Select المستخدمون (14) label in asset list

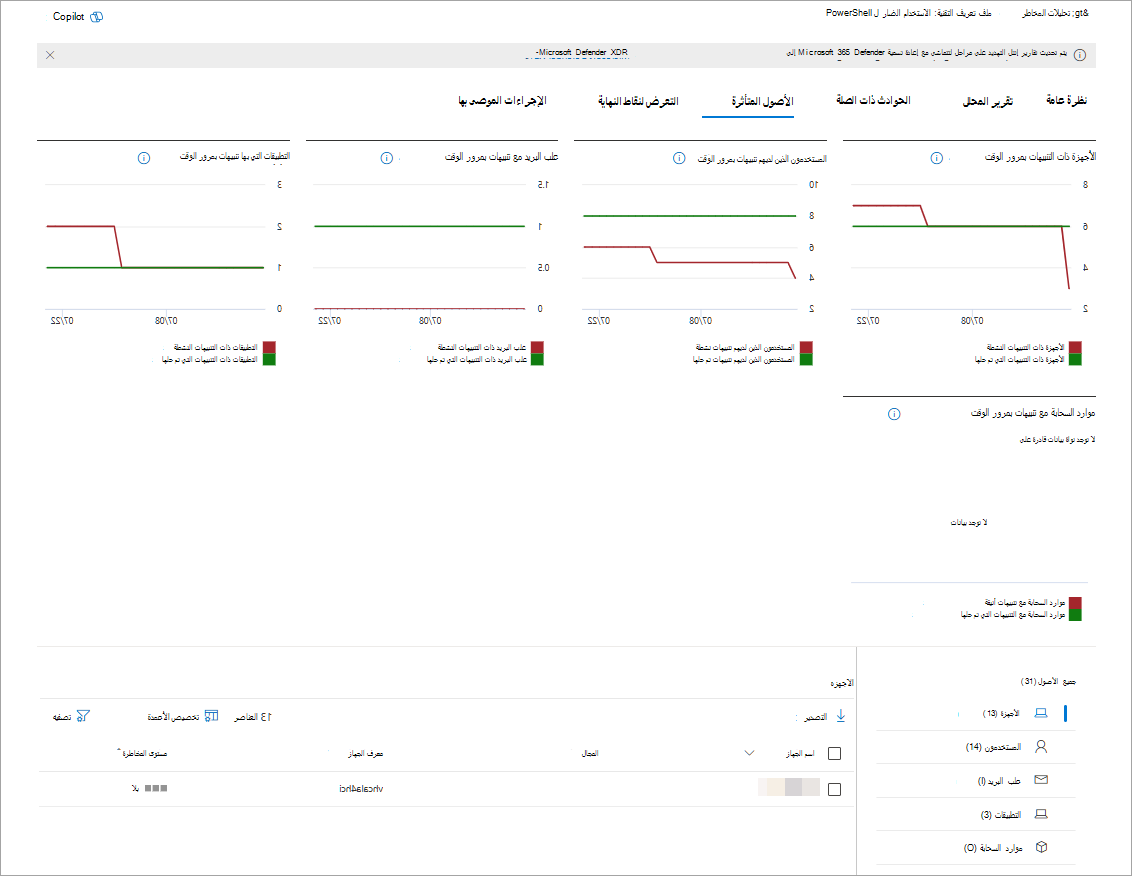993,747
